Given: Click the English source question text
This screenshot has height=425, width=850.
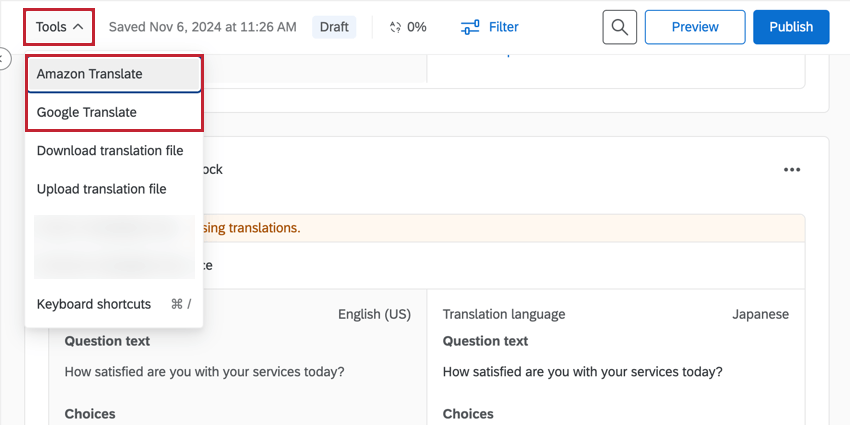Looking at the screenshot, I should pyautogui.click(x=204, y=372).
